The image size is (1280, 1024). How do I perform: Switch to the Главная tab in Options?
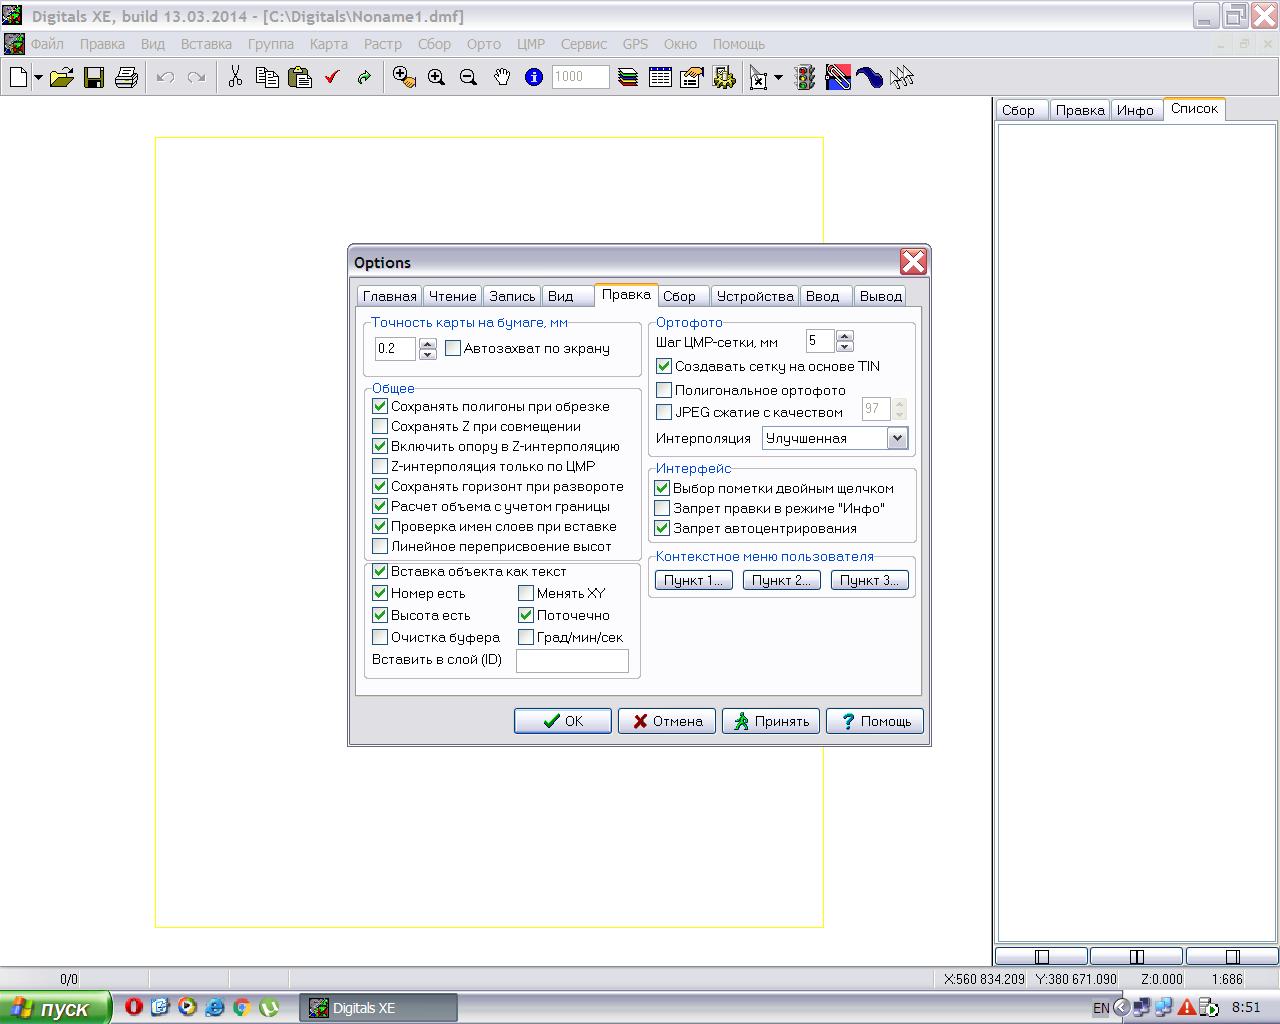tap(390, 296)
